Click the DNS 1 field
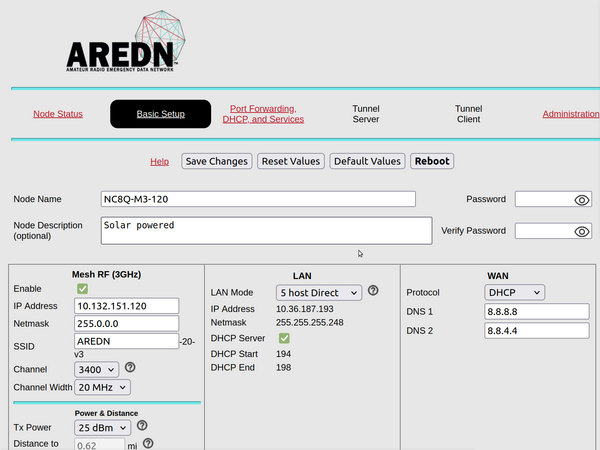This screenshot has width=600, height=450. tap(537, 311)
